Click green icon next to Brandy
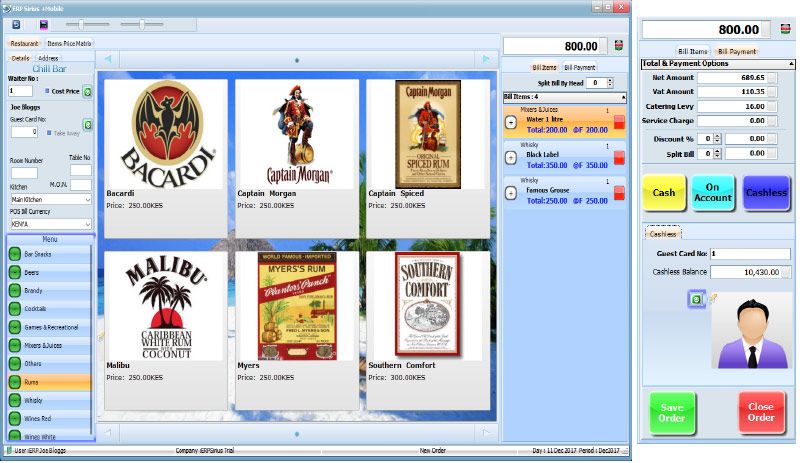 tap(15, 290)
